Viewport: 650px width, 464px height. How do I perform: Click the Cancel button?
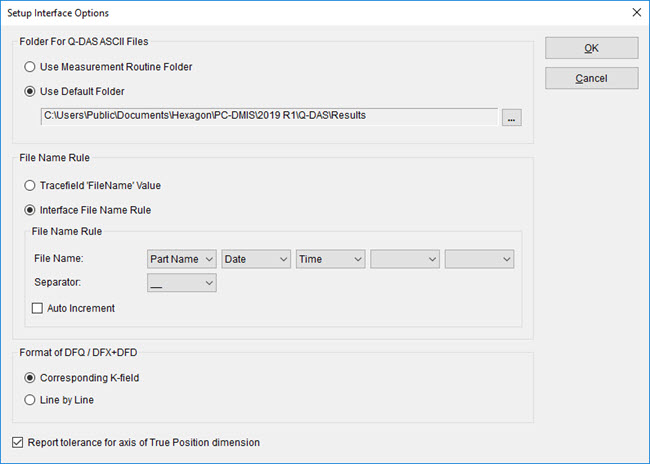click(591, 78)
